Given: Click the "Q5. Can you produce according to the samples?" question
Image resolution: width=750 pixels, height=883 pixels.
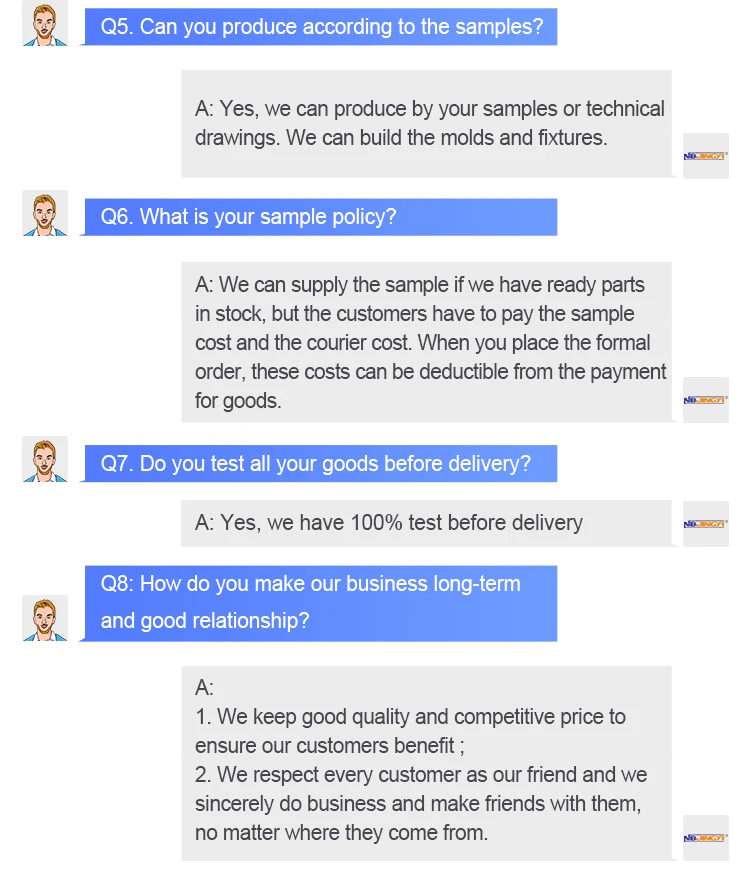Looking at the screenshot, I should click(322, 26).
